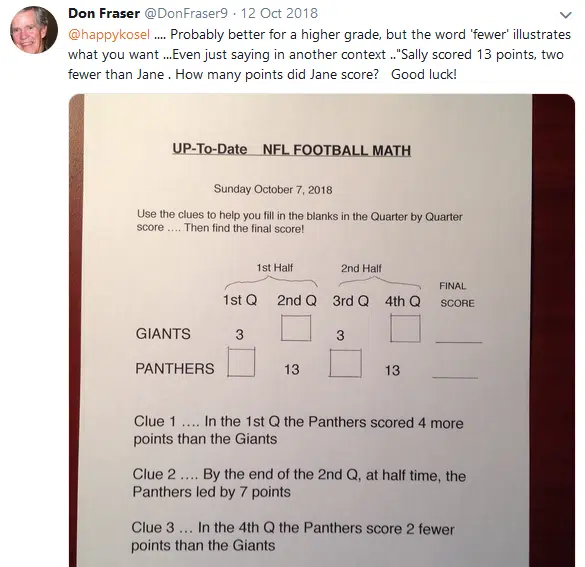Open Don Fraser's profile avatar
The image size is (585, 567).
point(34,30)
